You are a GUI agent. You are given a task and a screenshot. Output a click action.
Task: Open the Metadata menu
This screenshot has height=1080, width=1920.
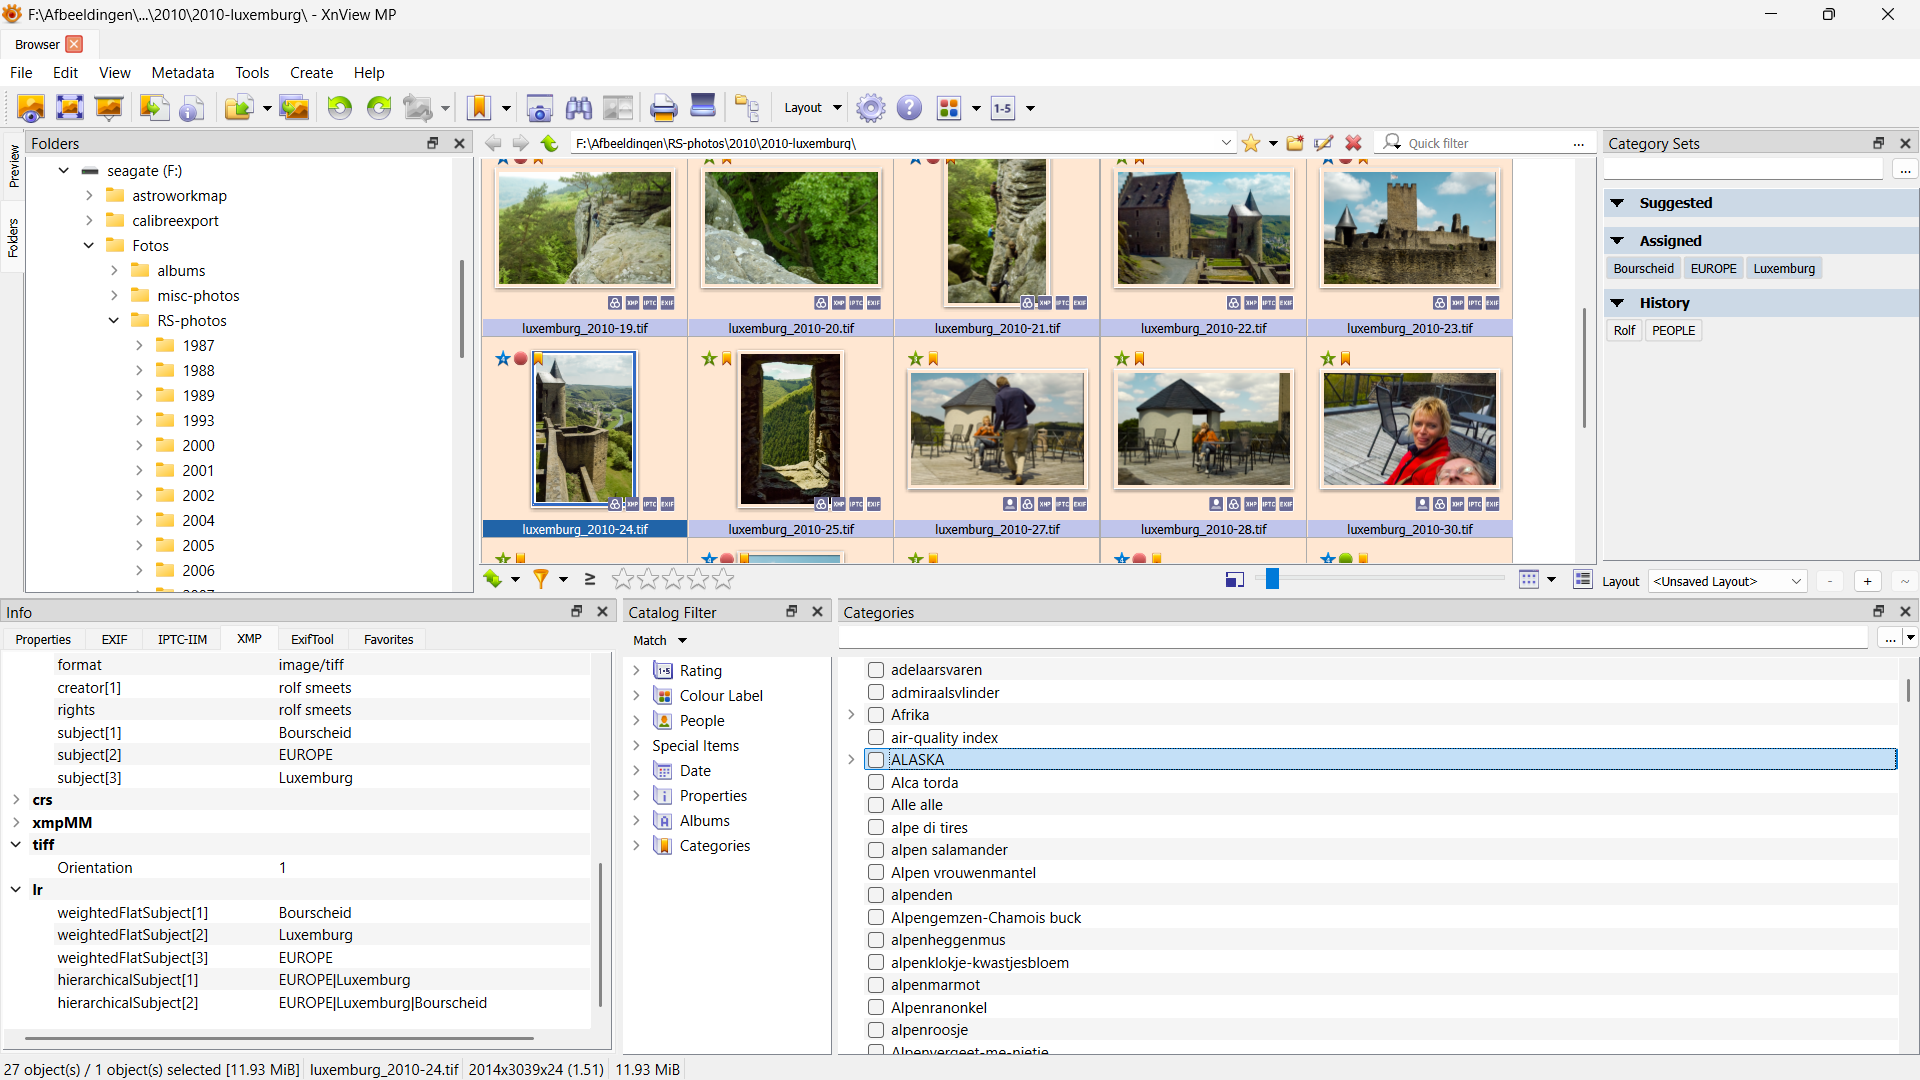(x=182, y=73)
